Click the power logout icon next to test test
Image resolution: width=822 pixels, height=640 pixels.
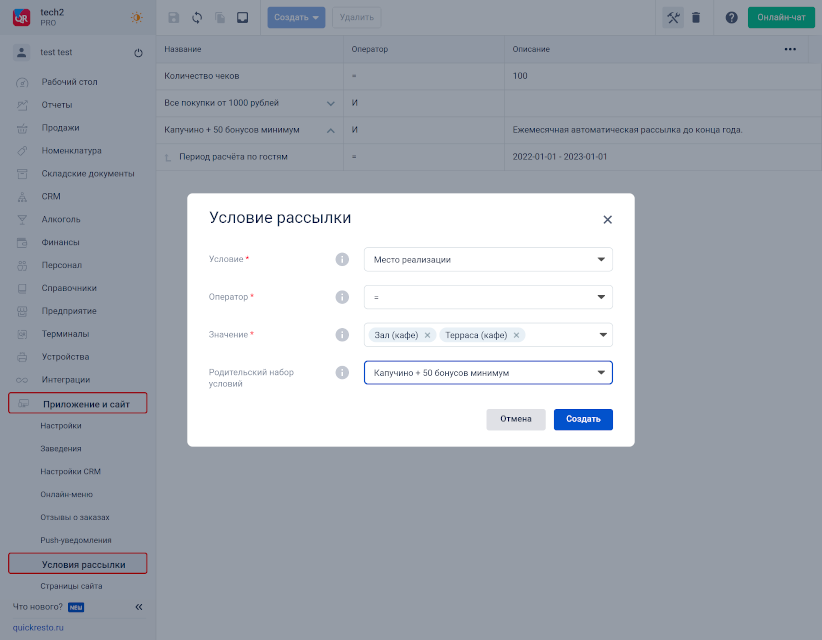coord(138,52)
